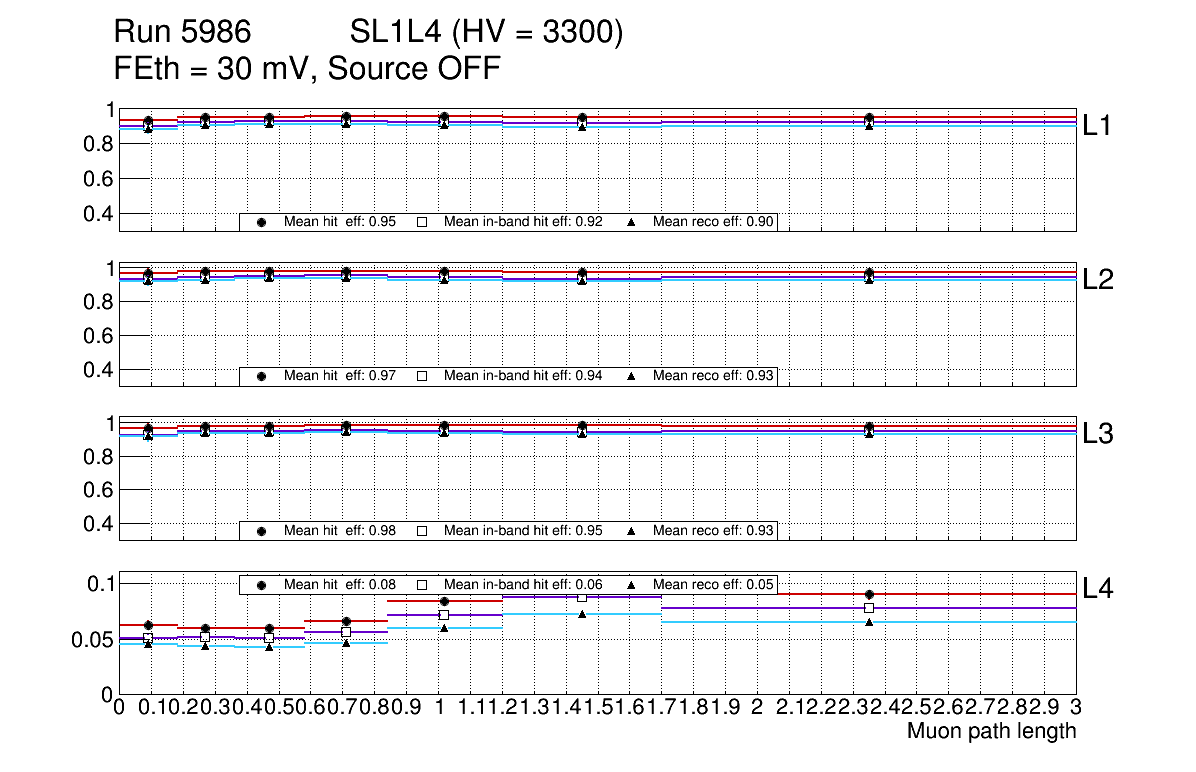Click the filled circle marker in L1 legend
The image size is (1196, 772).
(261, 223)
